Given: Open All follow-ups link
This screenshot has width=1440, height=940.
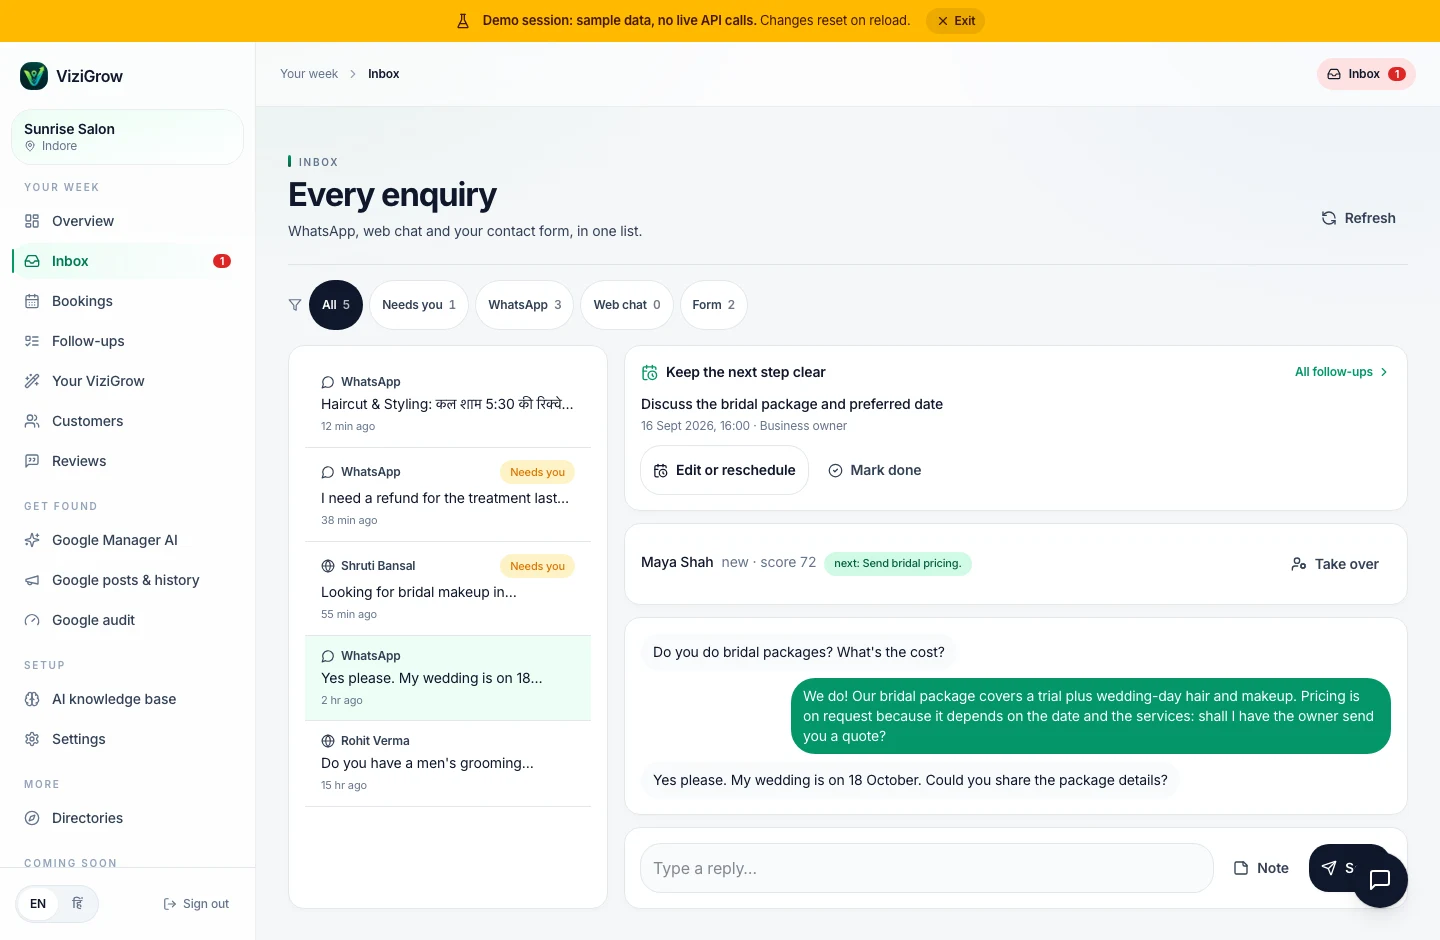Looking at the screenshot, I should pyautogui.click(x=1341, y=372).
